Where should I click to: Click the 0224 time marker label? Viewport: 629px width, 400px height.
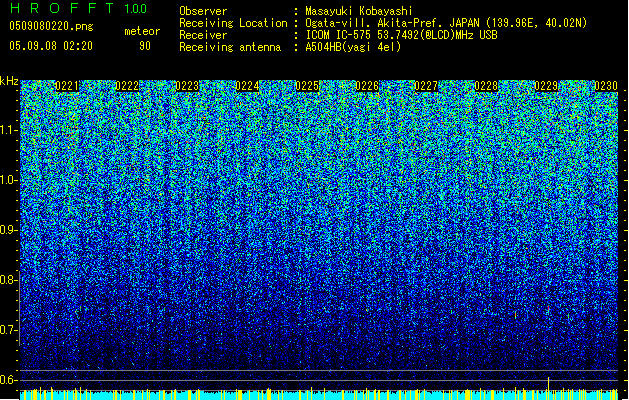247,86
